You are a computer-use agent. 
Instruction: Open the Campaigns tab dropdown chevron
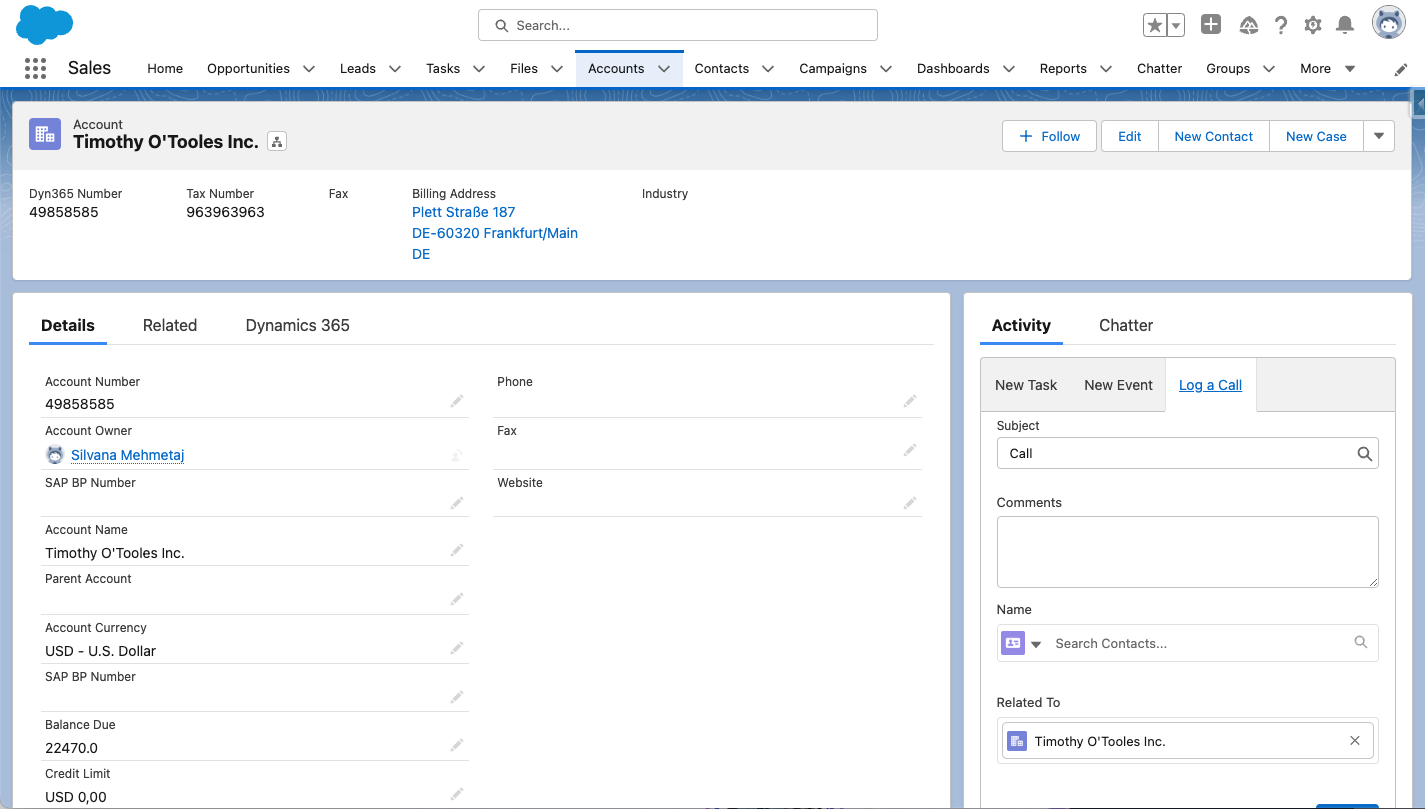pyautogui.click(x=886, y=69)
